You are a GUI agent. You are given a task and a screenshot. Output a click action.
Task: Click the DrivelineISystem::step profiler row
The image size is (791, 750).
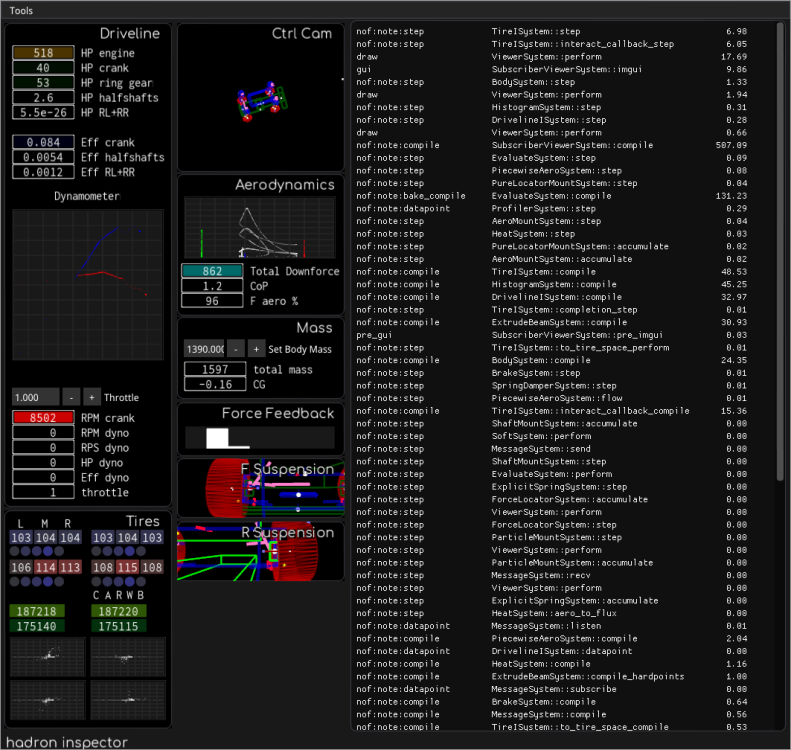click(x=551, y=120)
